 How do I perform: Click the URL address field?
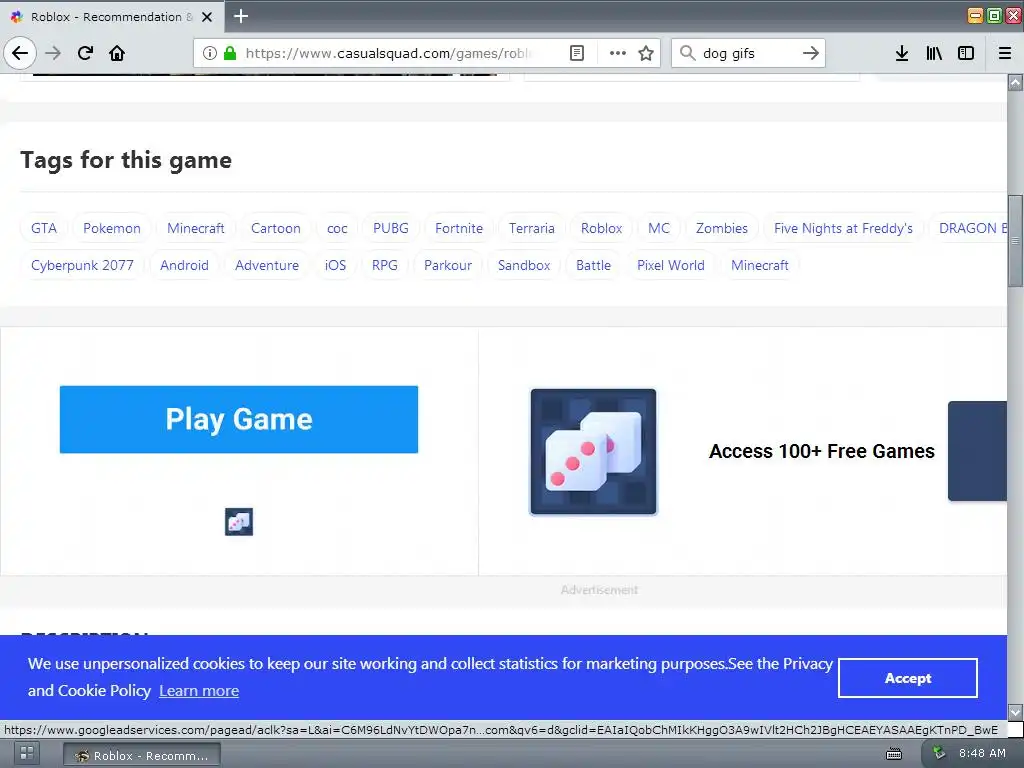pyautogui.click(x=389, y=53)
